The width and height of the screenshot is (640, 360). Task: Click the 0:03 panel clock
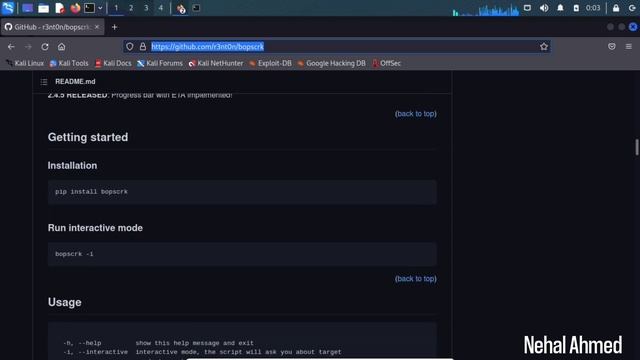(593, 8)
